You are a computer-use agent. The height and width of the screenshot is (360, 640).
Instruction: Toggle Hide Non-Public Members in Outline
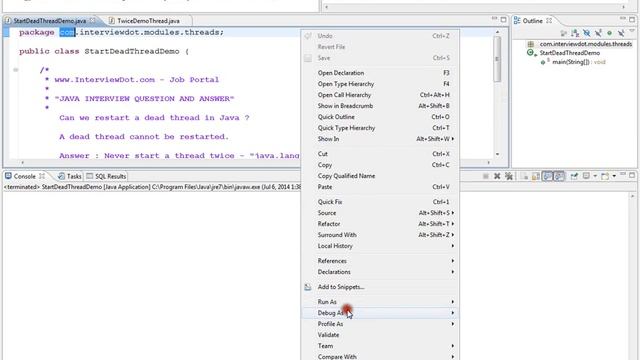click(x=609, y=33)
